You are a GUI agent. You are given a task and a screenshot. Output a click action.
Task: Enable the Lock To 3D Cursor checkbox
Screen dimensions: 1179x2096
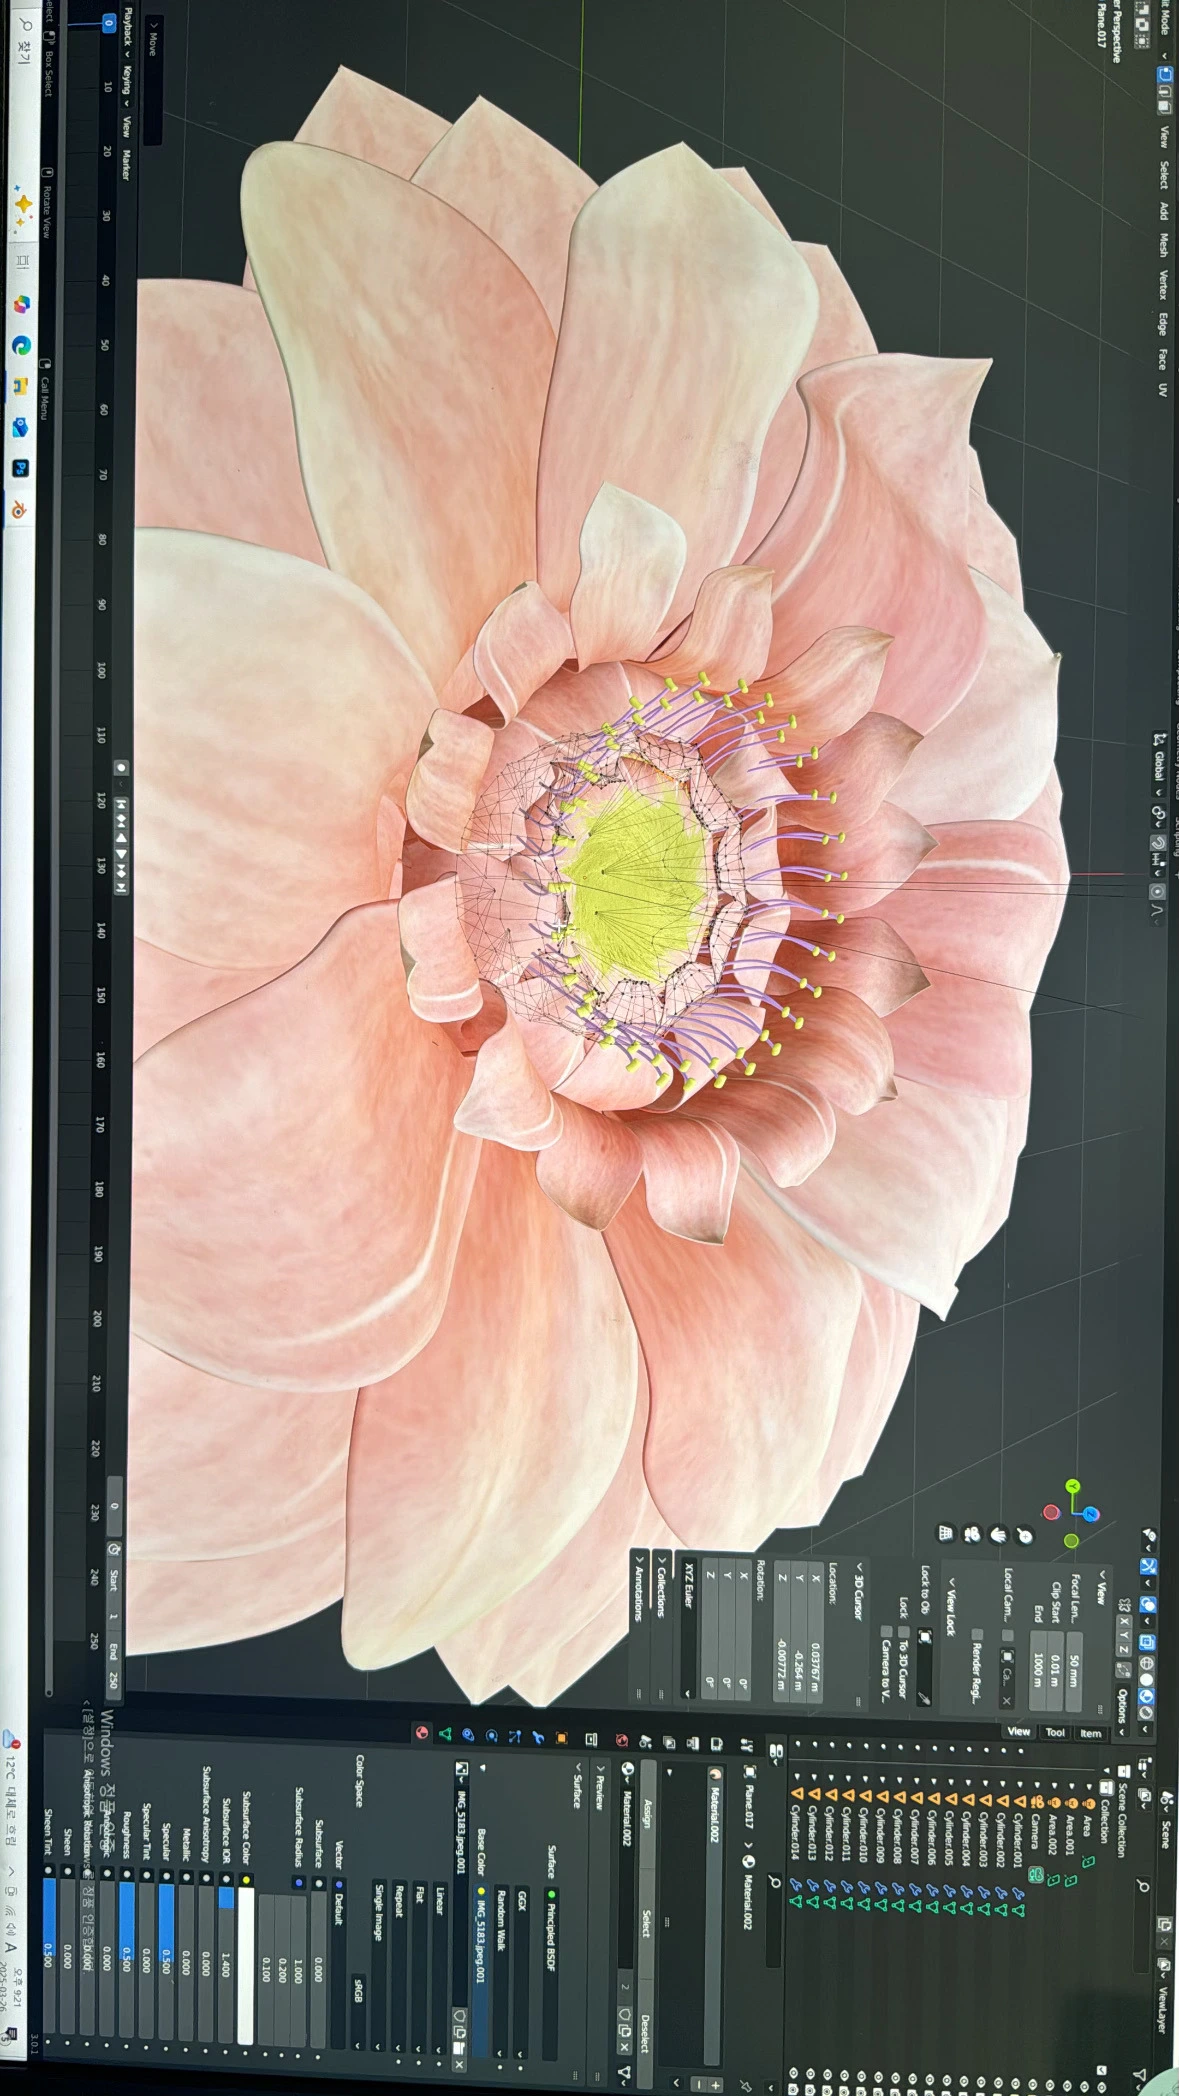pos(903,1632)
